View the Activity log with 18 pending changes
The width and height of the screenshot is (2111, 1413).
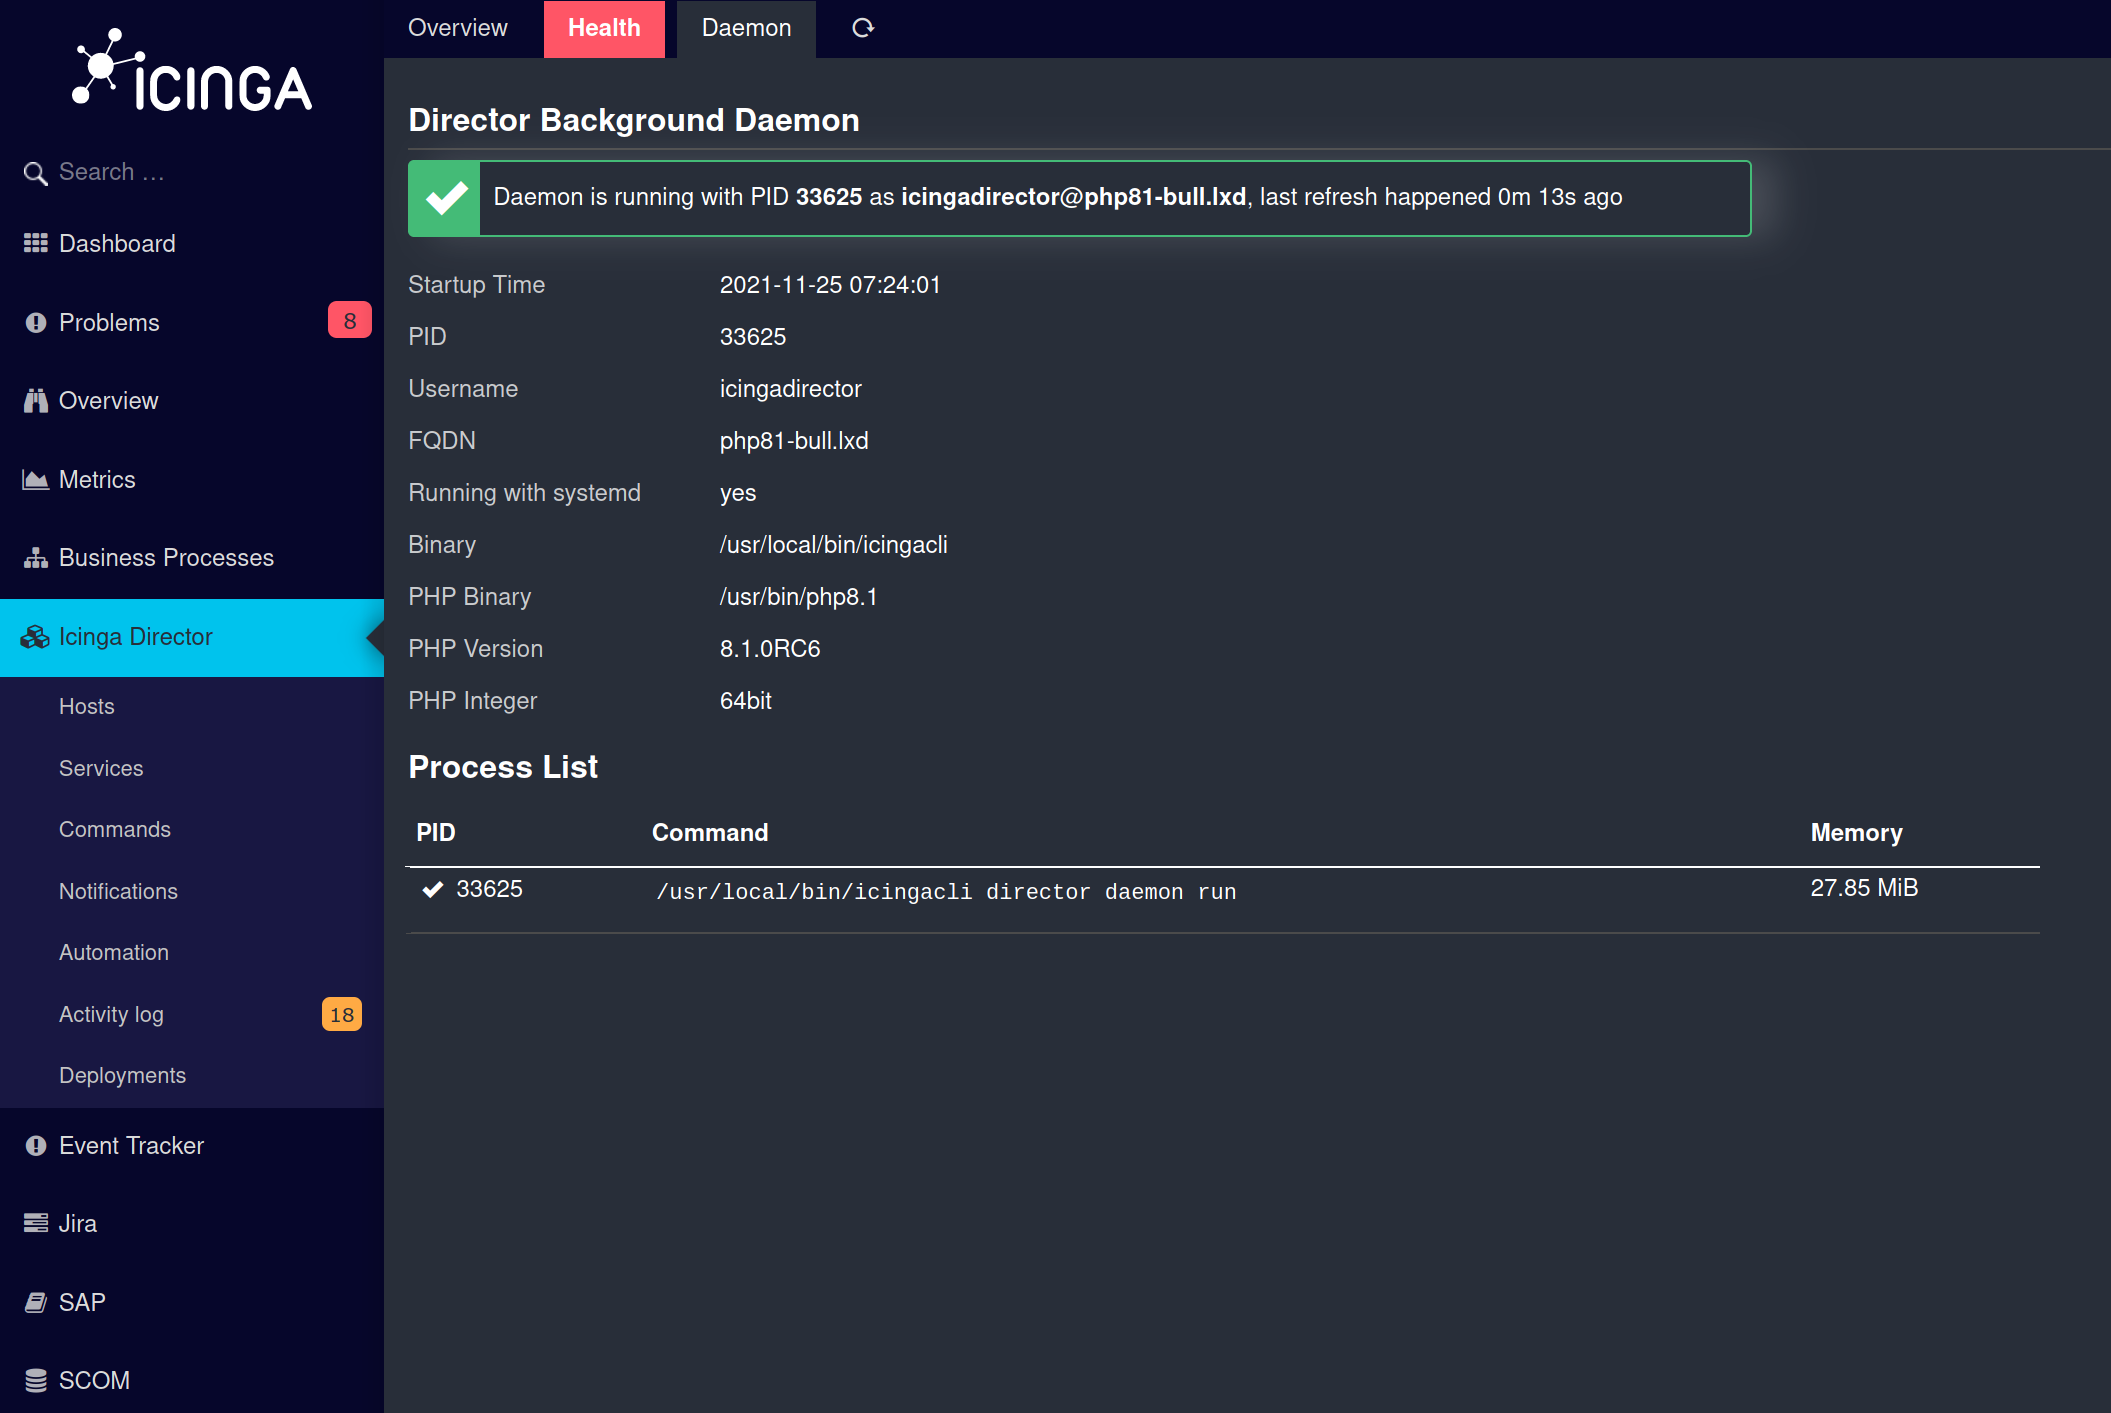pos(111,1014)
